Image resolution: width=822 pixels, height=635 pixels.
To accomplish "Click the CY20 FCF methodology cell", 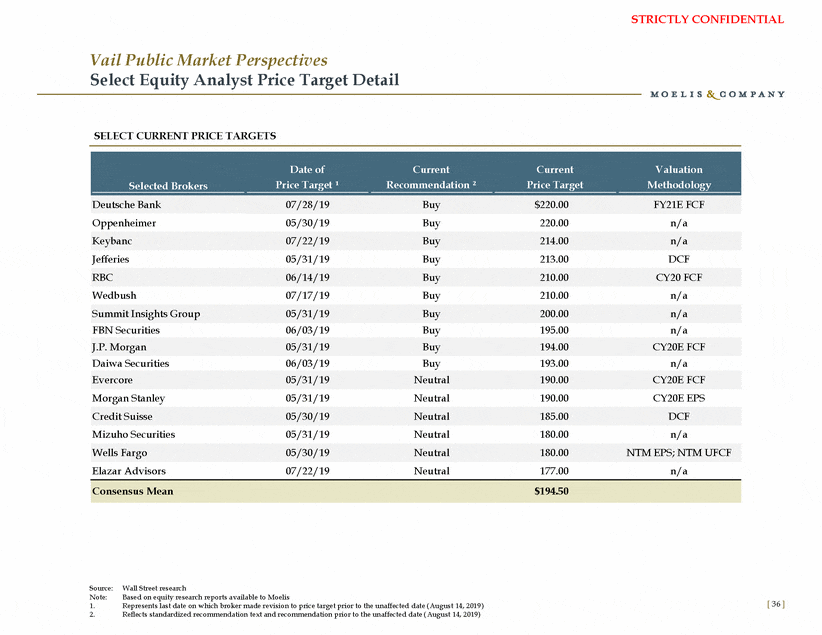I will (679, 277).
